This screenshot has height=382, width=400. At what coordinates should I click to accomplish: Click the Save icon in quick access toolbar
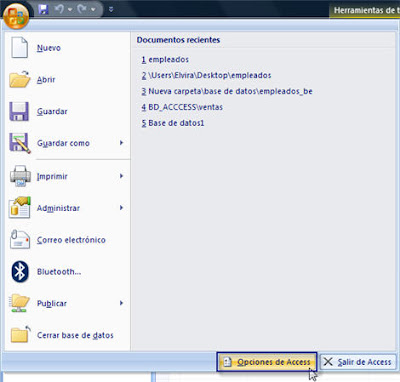[x=43, y=9]
